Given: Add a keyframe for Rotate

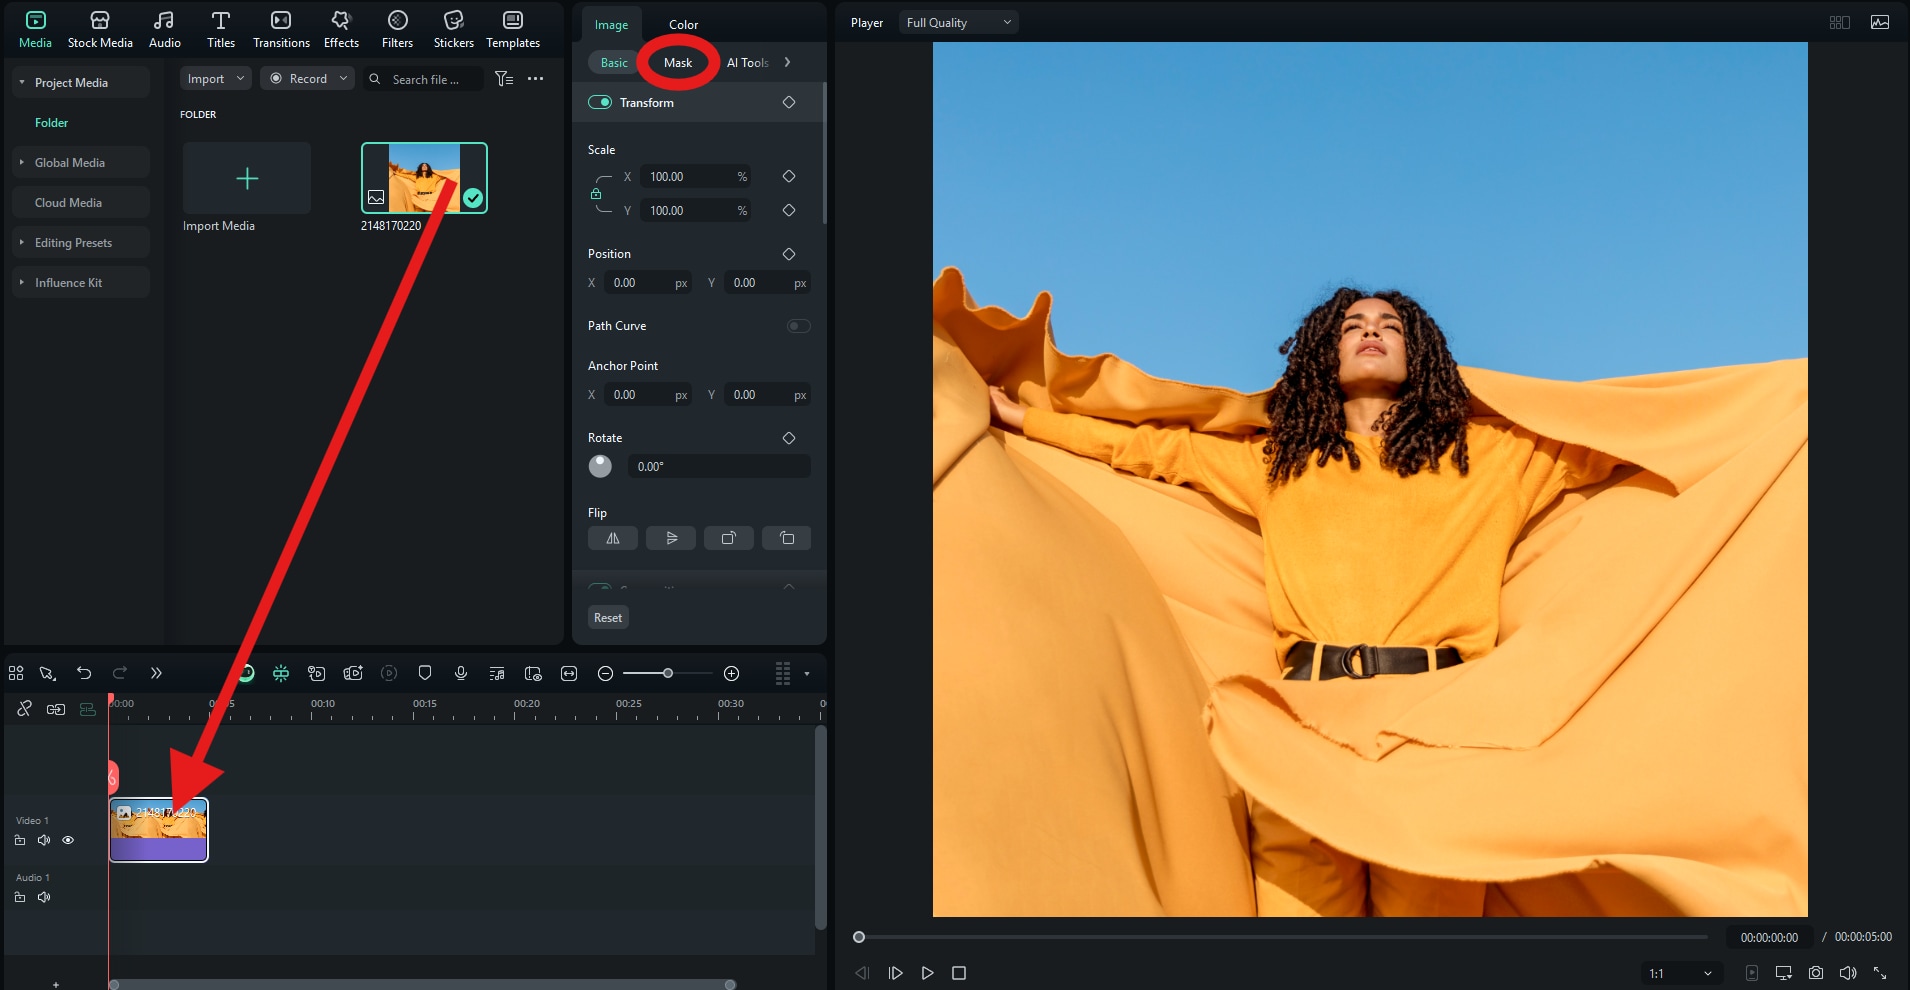Looking at the screenshot, I should (x=789, y=438).
